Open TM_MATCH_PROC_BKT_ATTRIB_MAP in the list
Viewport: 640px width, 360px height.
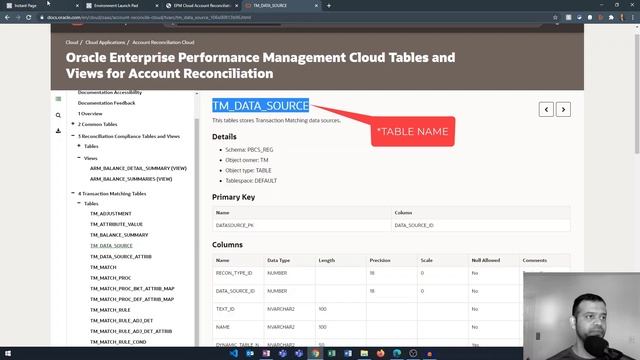(132, 288)
